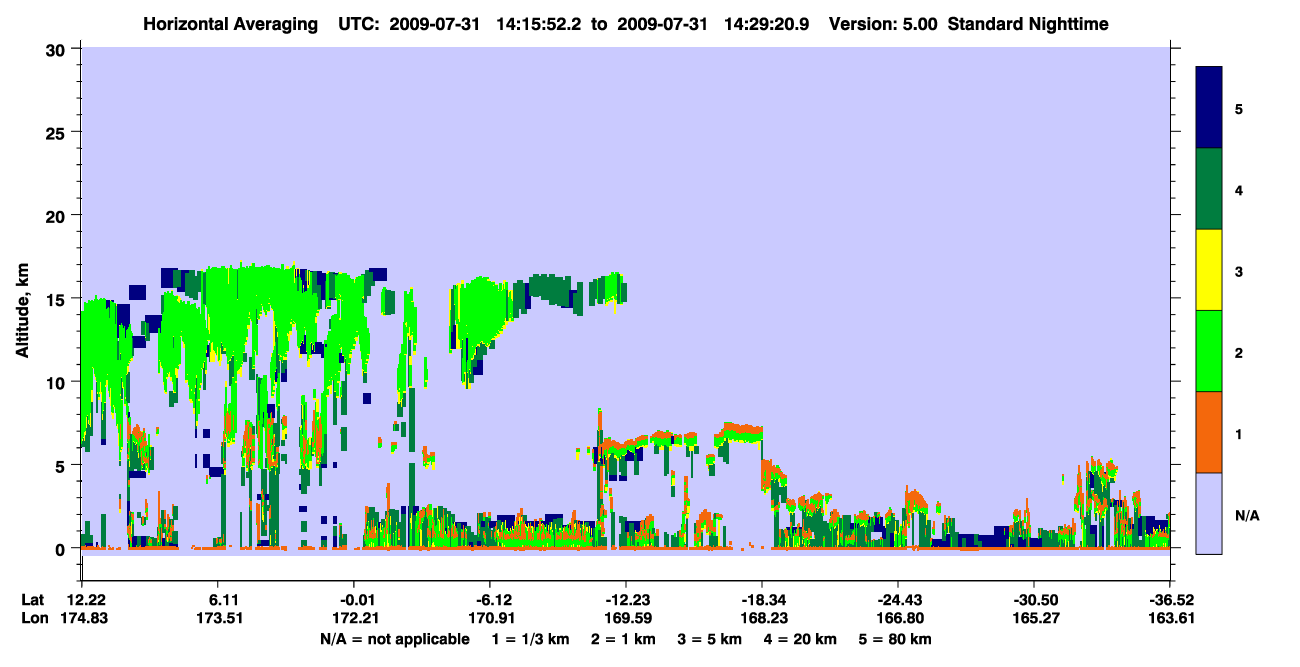Click the start time '14:15:52.2' in title

(541, 24)
